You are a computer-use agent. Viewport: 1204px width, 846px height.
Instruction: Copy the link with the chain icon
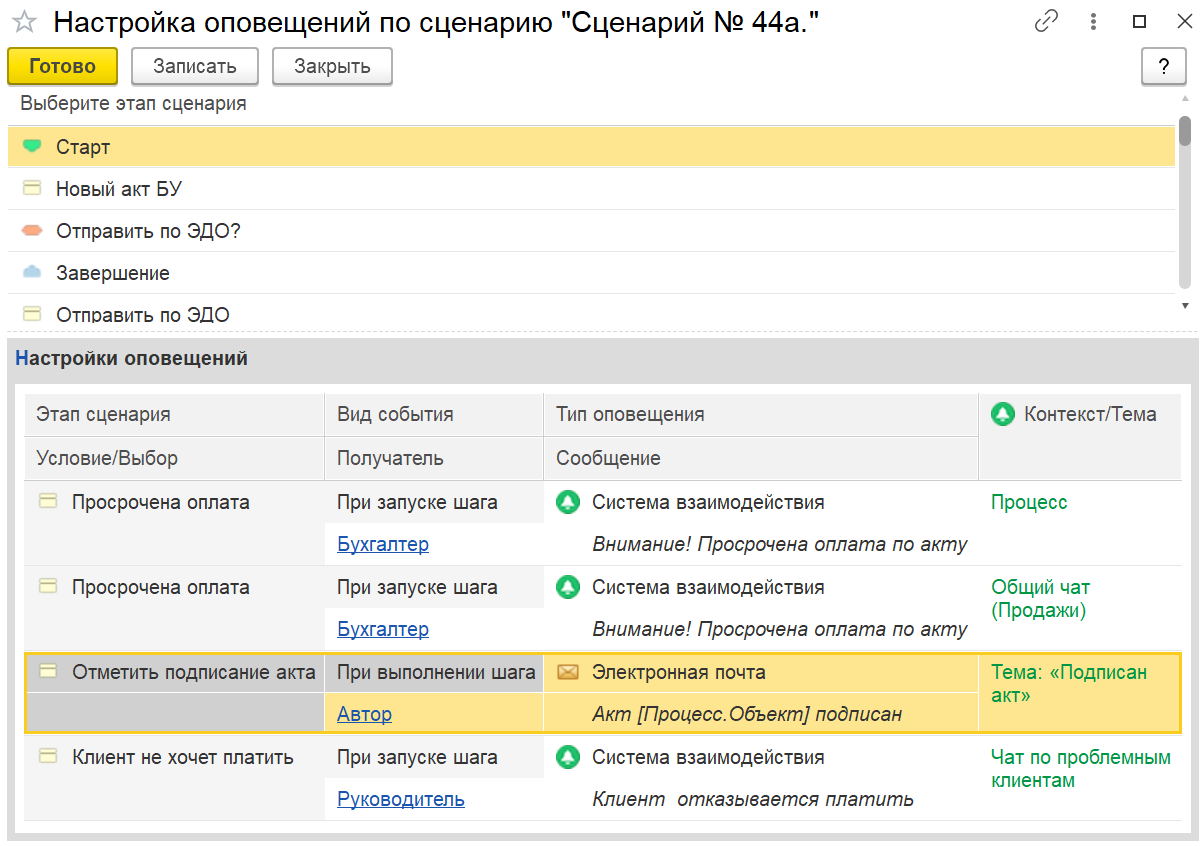click(x=1046, y=21)
